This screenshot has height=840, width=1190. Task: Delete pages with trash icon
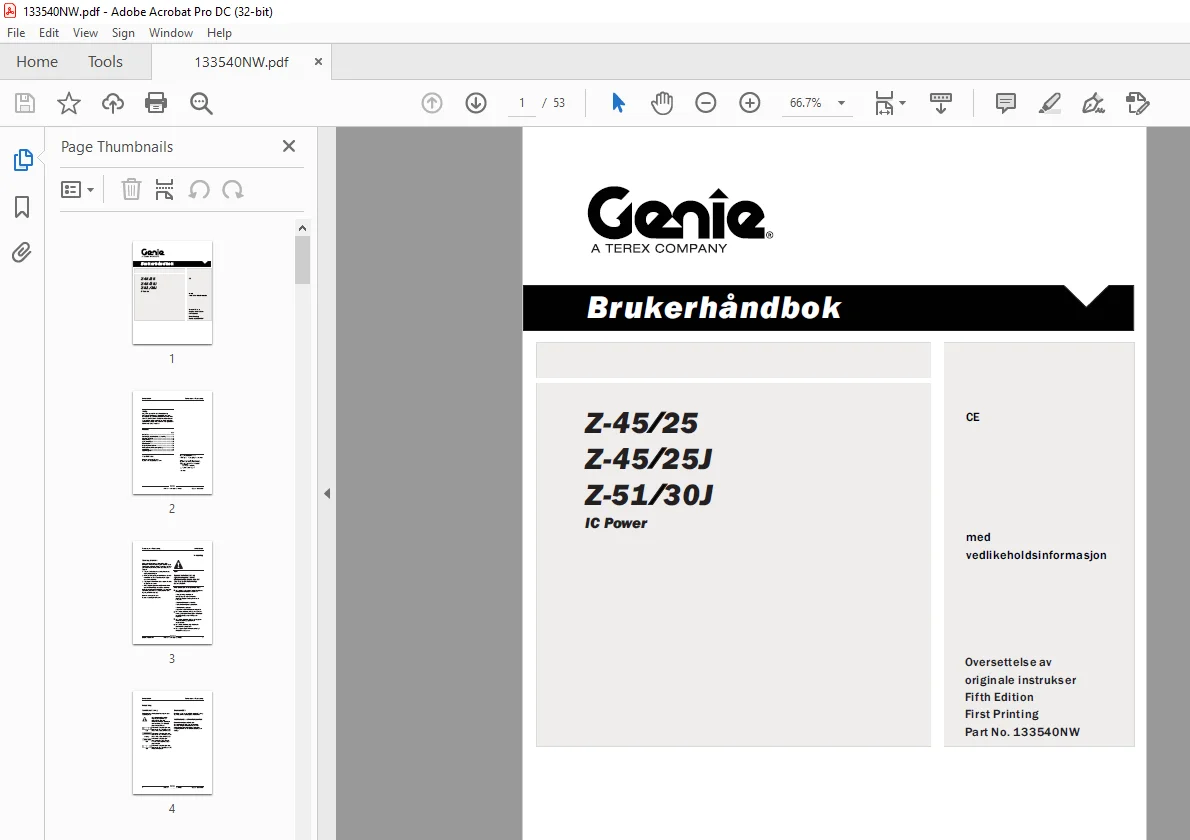click(x=131, y=190)
